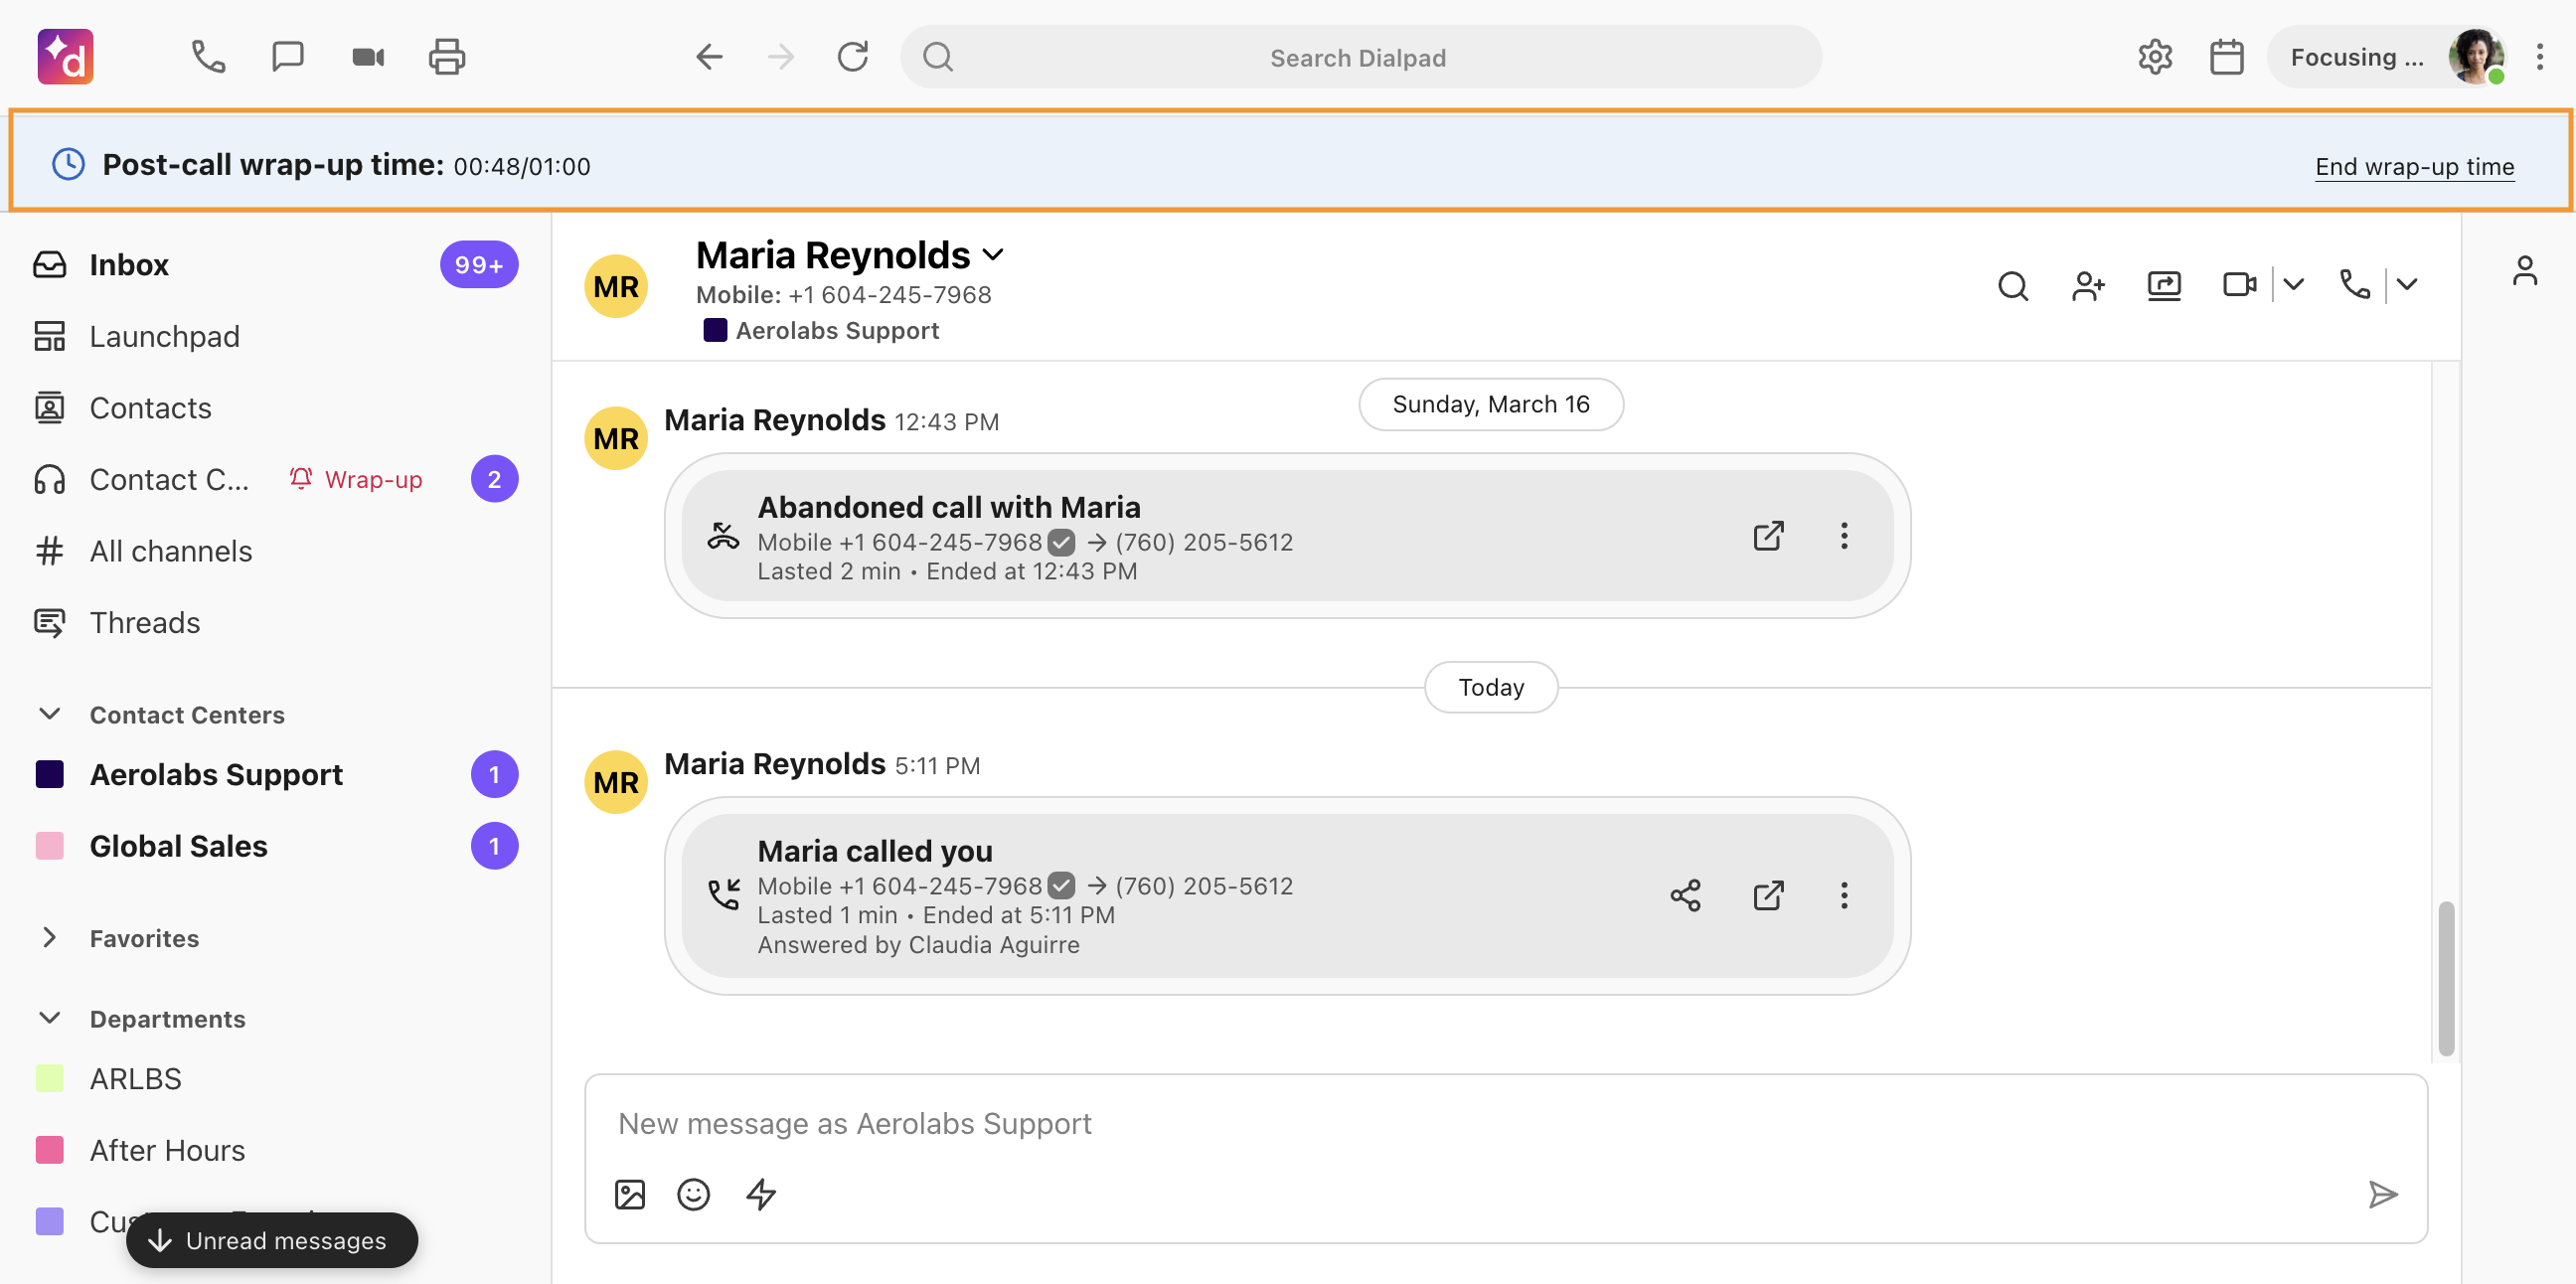Jump to Unread messages
The height and width of the screenshot is (1284, 2576).
click(x=272, y=1240)
